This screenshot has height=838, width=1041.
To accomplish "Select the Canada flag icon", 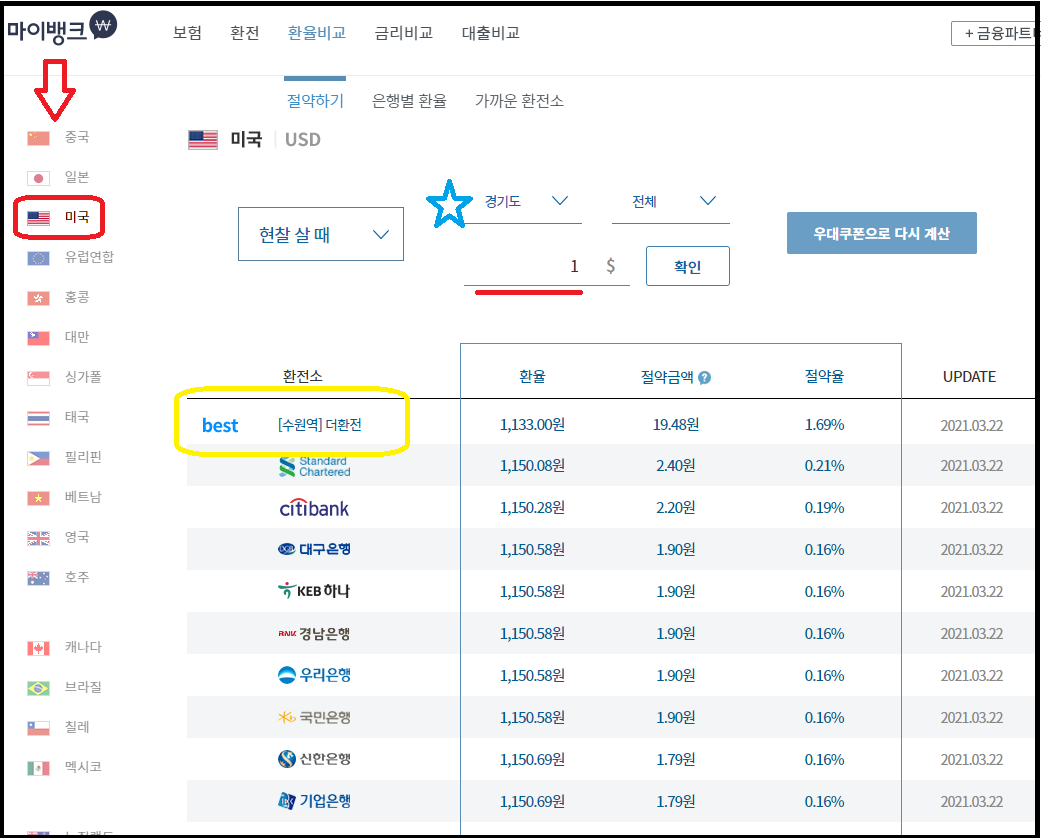I will click(x=39, y=647).
